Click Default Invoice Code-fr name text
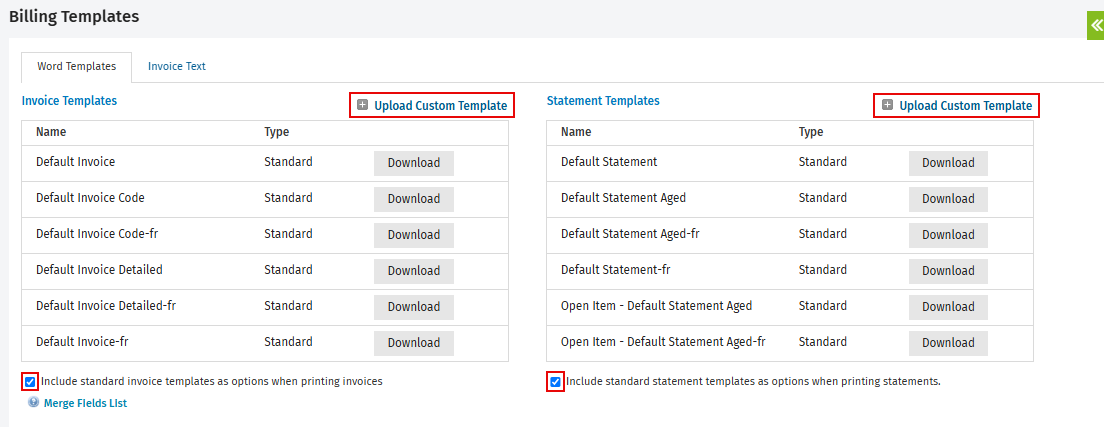The image size is (1104, 427). click(97, 234)
